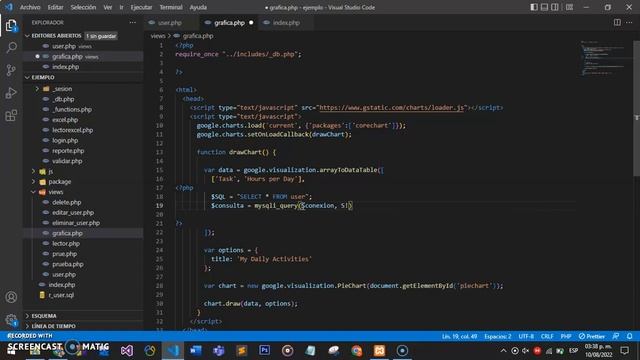The width and height of the screenshot is (640, 360).
Task: Close grafica.php tab via unsaved dot
Action: tap(251, 22)
